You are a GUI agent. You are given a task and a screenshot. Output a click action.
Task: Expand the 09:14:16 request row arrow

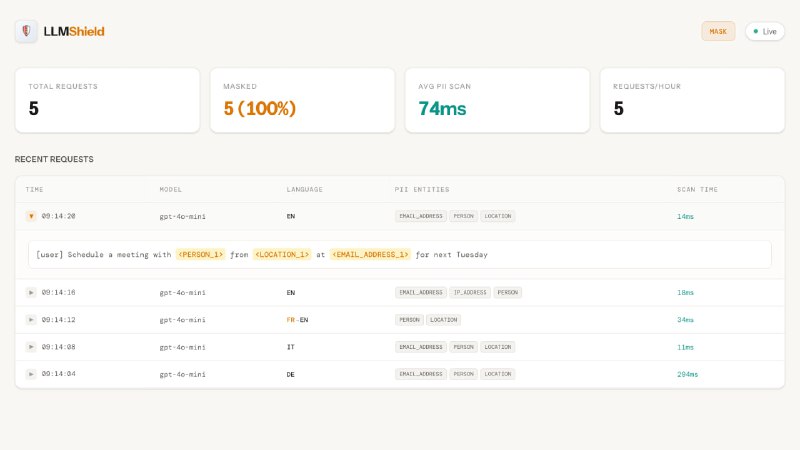coord(31,292)
